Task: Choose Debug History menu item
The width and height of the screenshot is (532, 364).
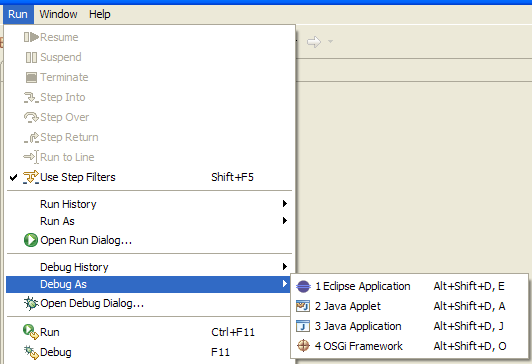Action: click(149, 267)
